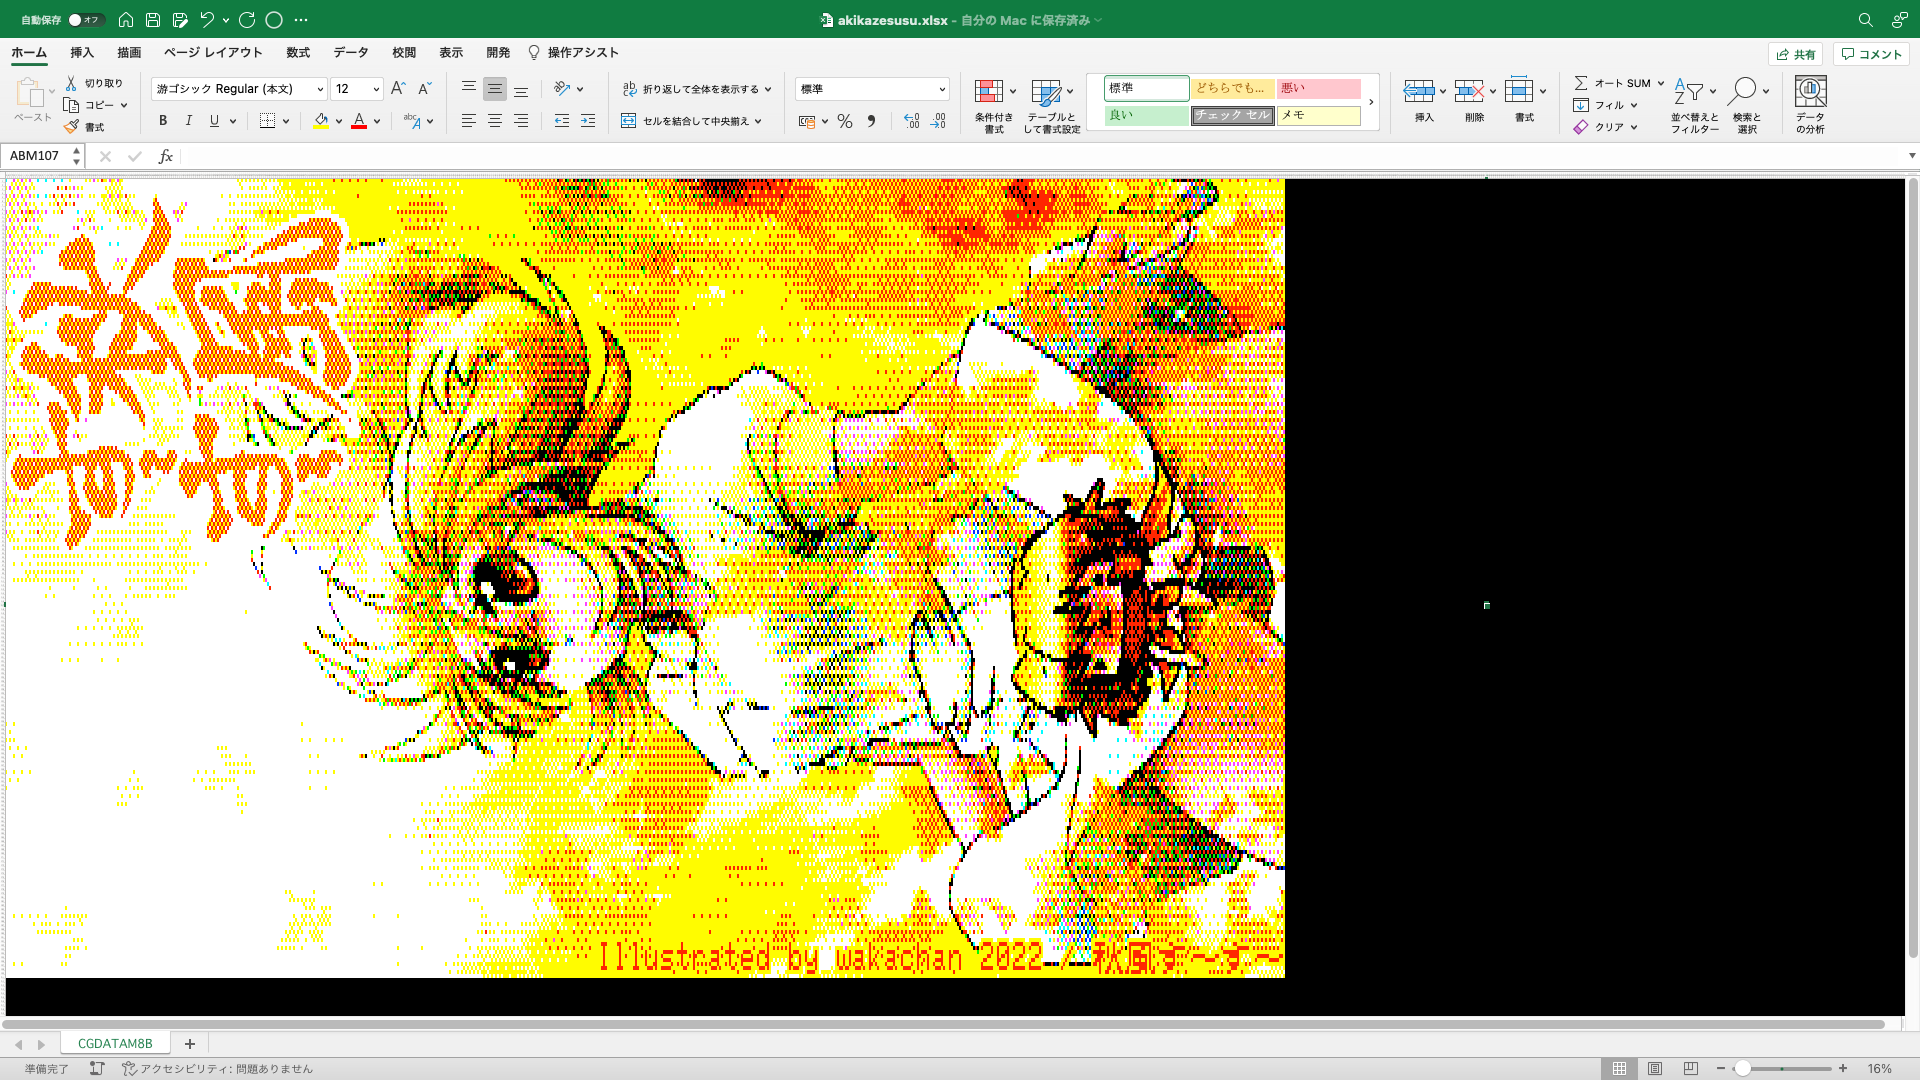Open Conditional Formatting menu

point(993,105)
